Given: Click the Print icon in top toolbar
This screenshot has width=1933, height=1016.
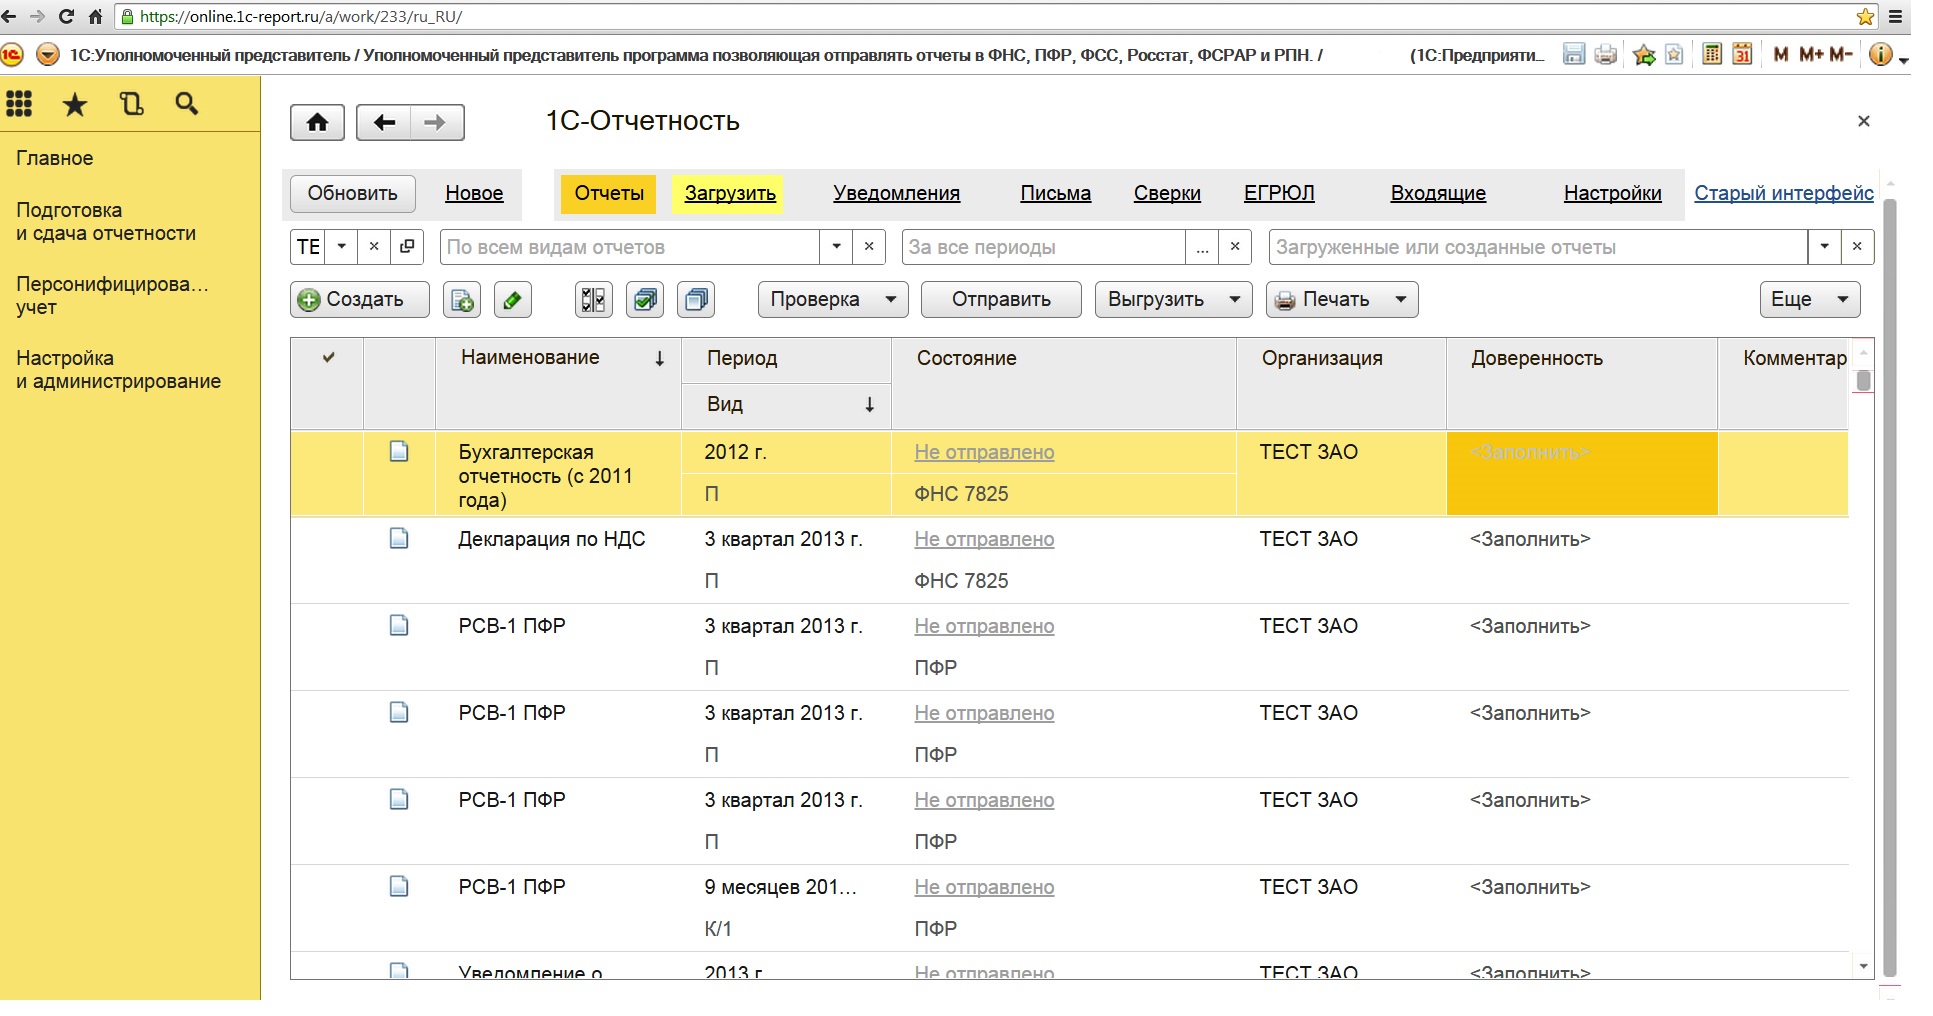Looking at the screenshot, I should point(1606,54).
